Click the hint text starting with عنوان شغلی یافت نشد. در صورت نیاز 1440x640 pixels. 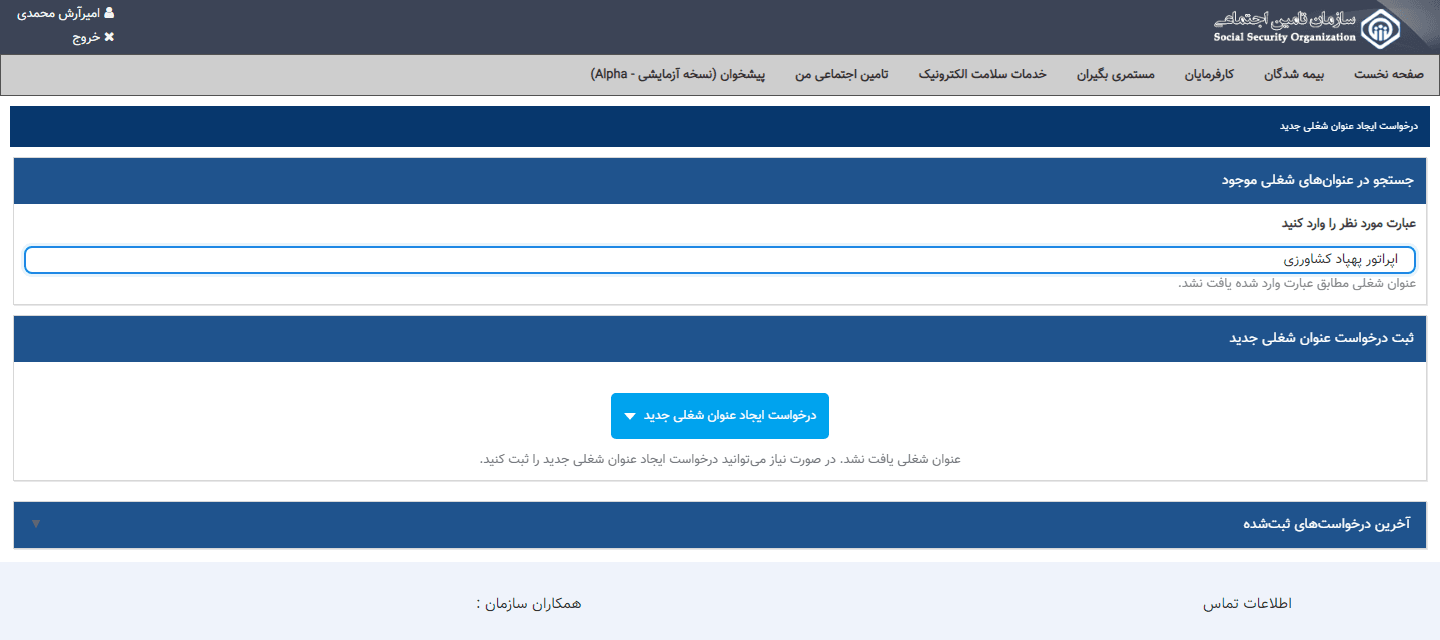pos(720,459)
